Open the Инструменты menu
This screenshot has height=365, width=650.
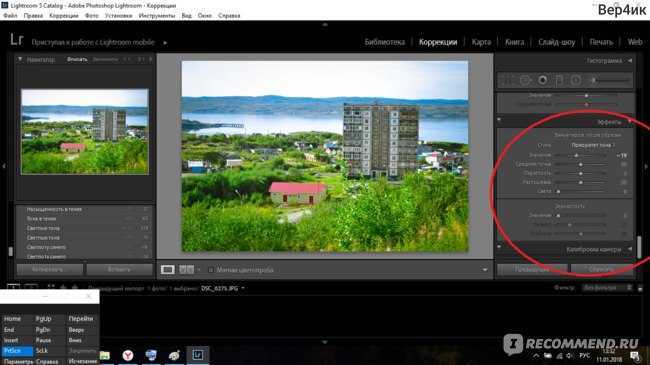tap(157, 15)
